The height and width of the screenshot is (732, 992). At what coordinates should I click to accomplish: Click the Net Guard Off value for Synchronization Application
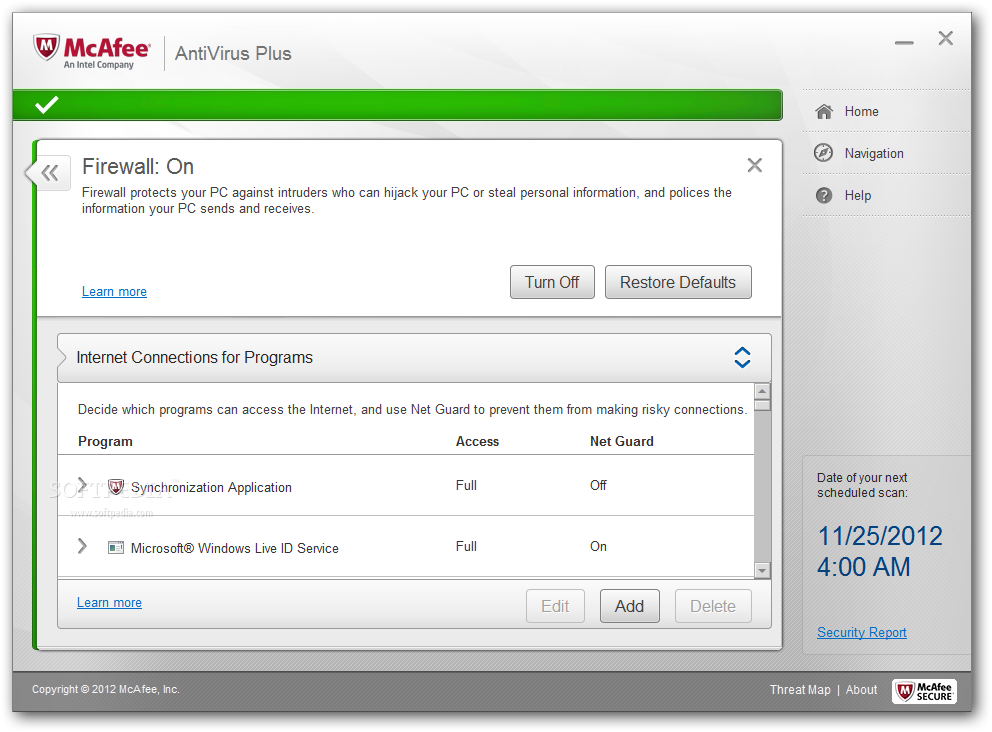(598, 485)
